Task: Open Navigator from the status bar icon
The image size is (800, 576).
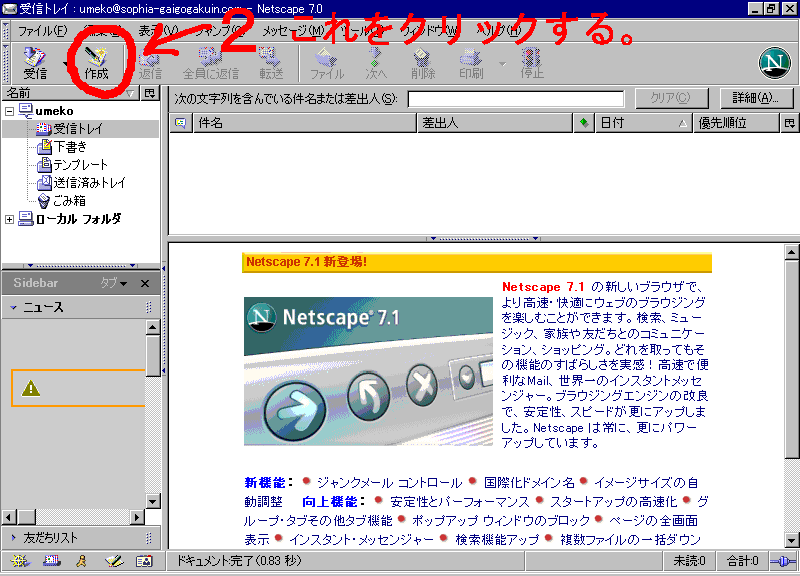Action: click(x=19, y=562)
